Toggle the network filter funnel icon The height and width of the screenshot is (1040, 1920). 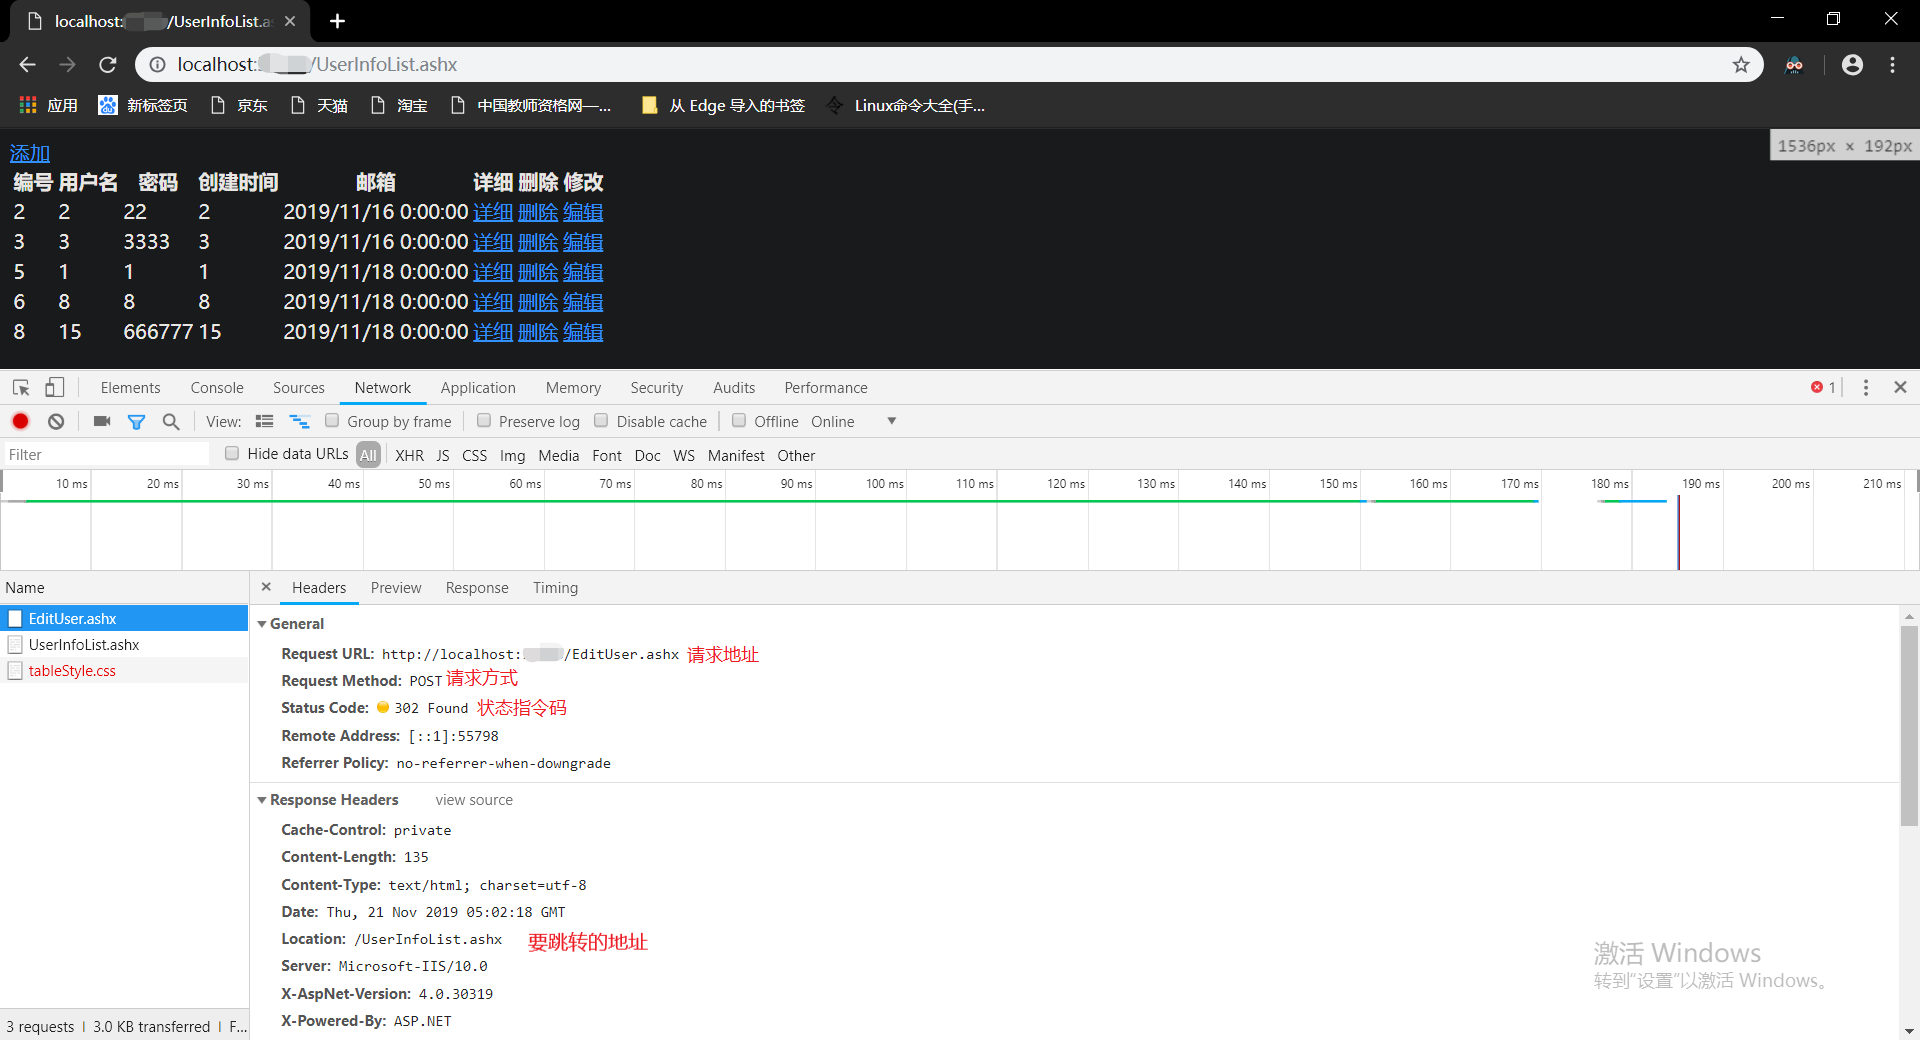click(137, 421)
